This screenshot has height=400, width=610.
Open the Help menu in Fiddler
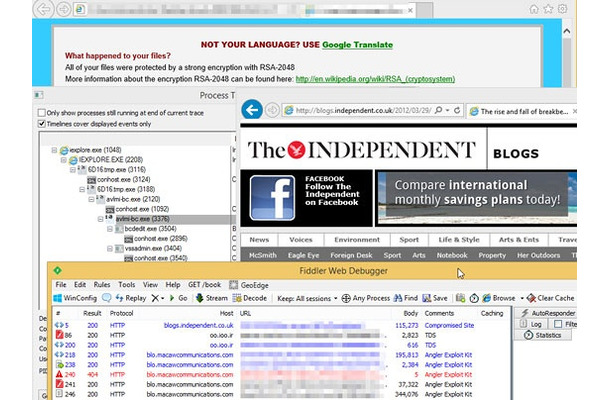click(173, 285)
